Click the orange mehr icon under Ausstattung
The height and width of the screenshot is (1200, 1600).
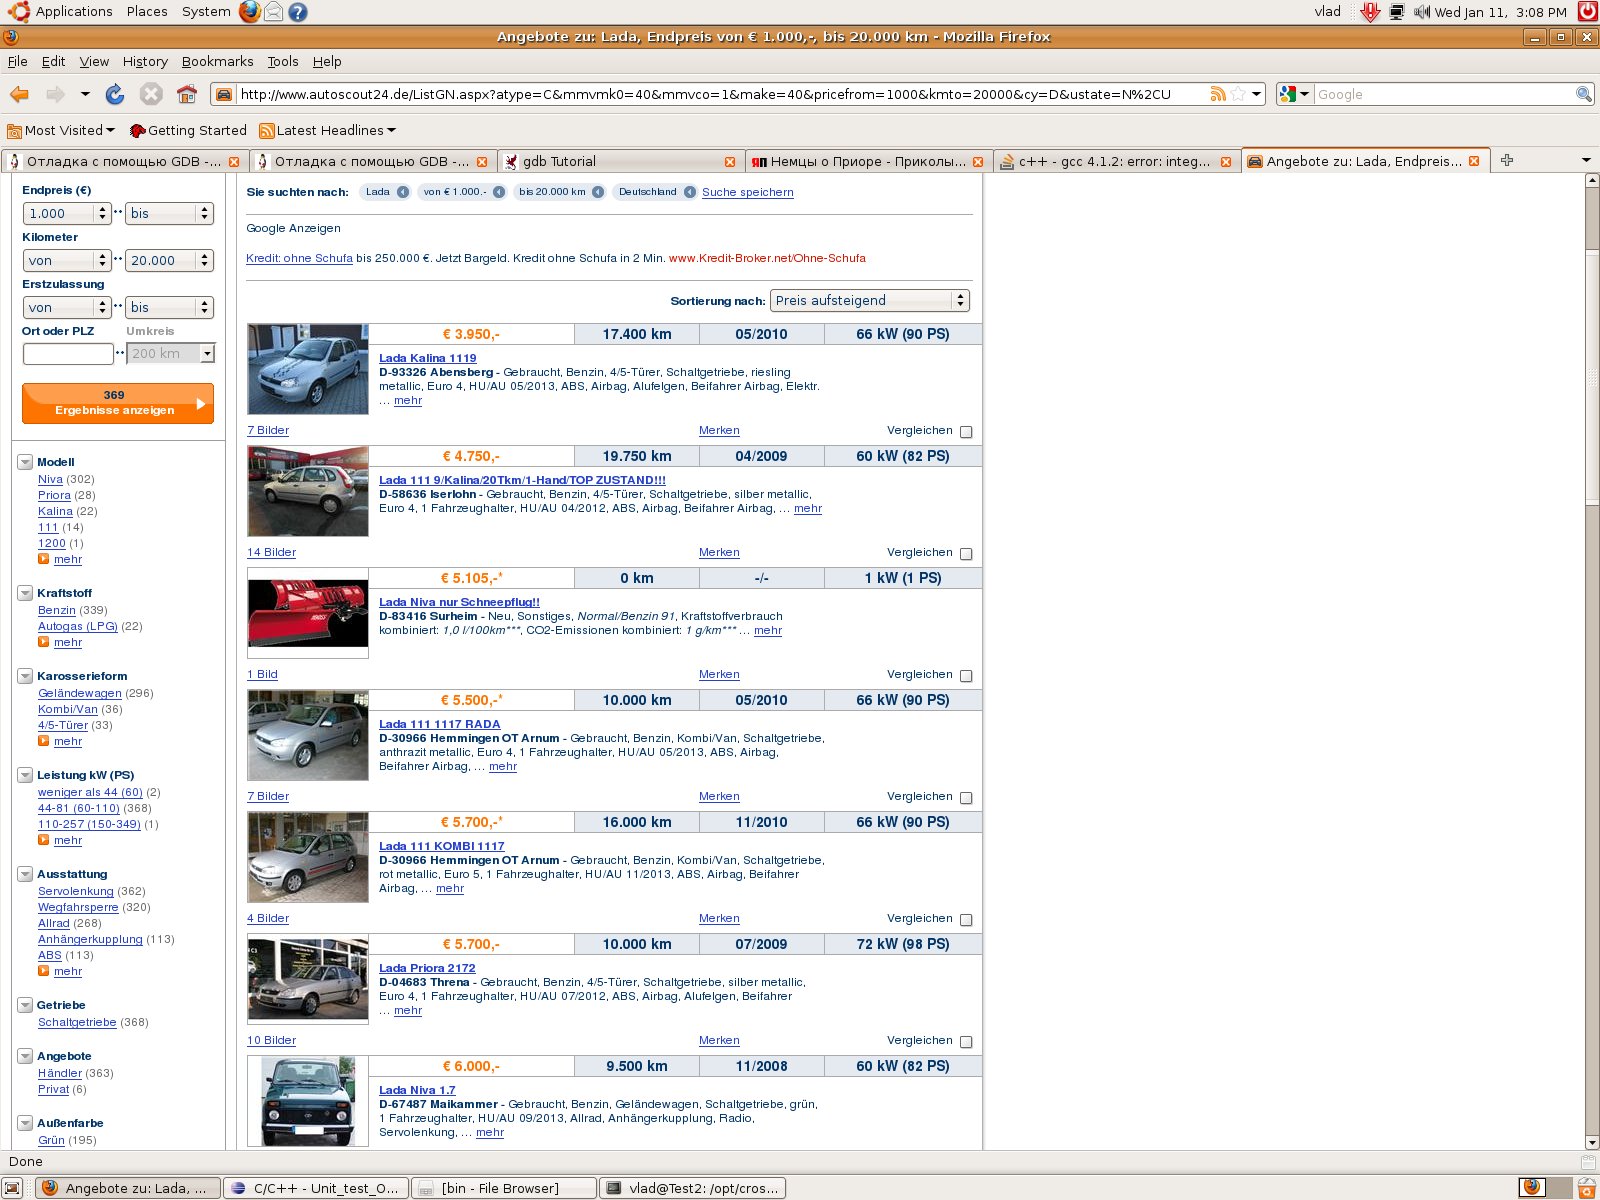click(43, 971)
